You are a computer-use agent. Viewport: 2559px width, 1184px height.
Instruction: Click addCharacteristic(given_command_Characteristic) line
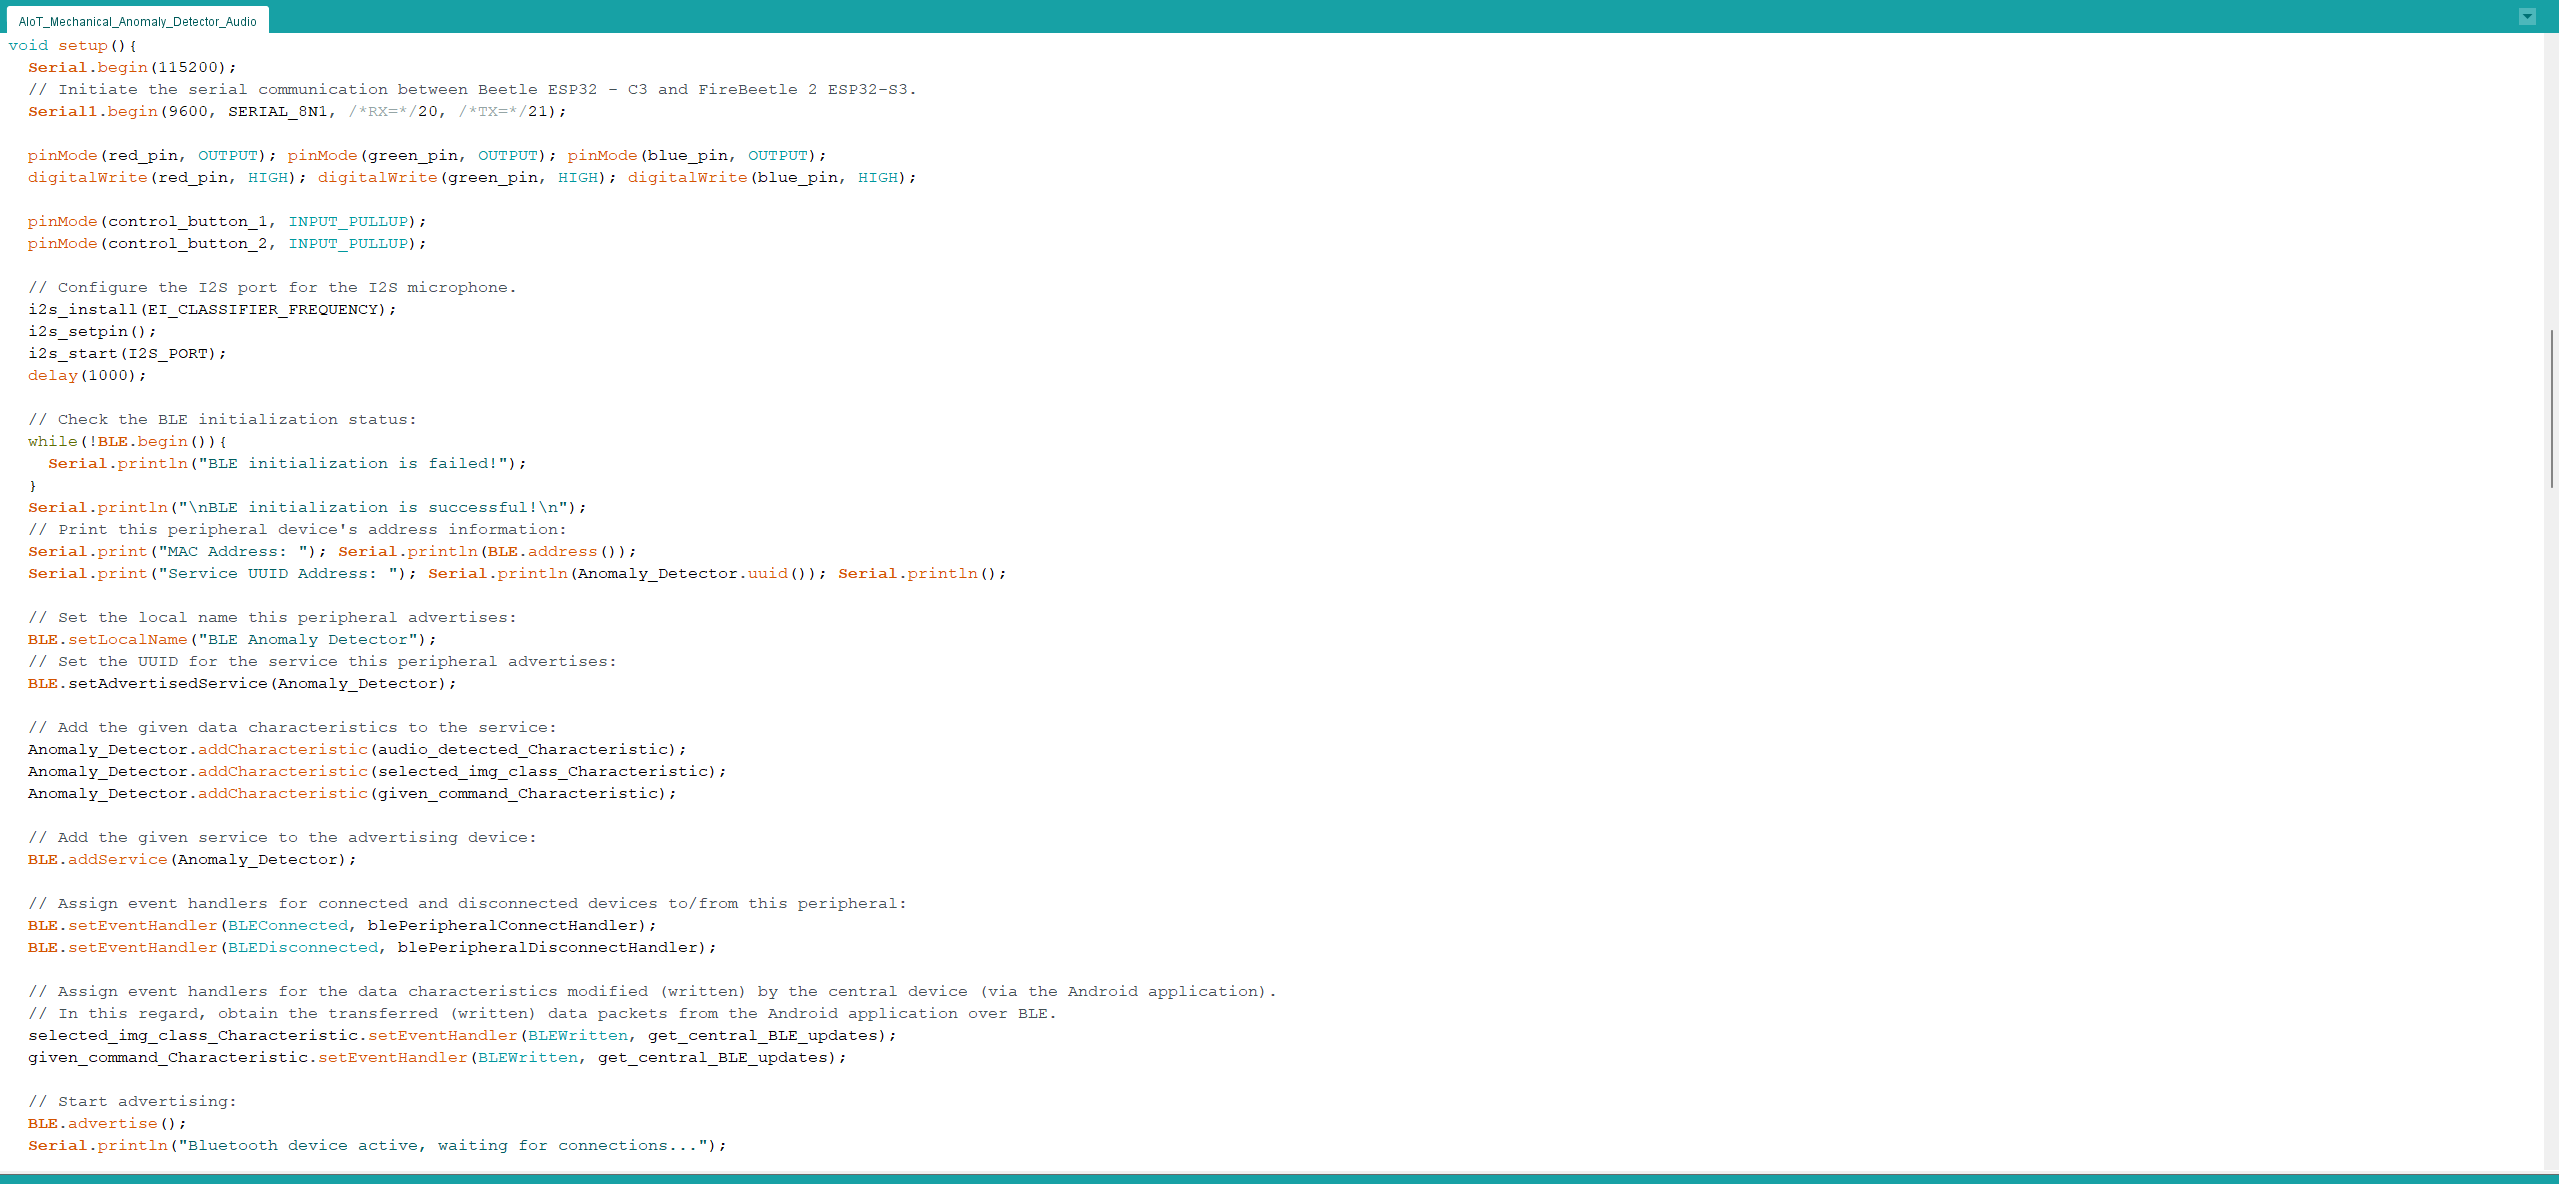pos(352,793)
